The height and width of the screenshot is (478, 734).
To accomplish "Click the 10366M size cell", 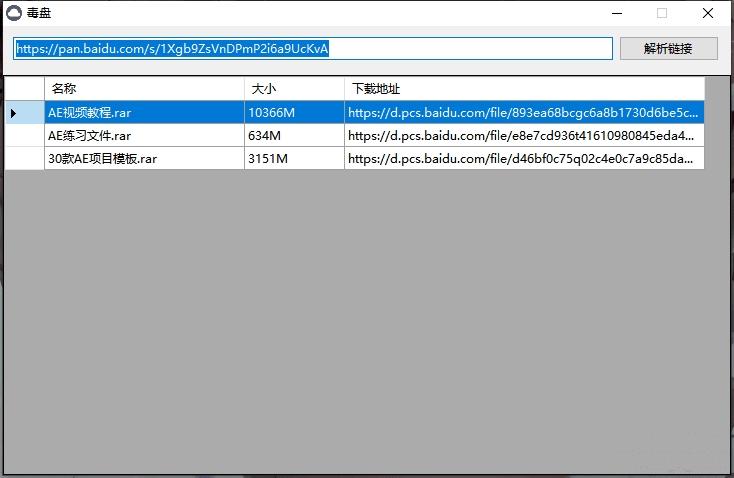I will (x=294, y=113).
